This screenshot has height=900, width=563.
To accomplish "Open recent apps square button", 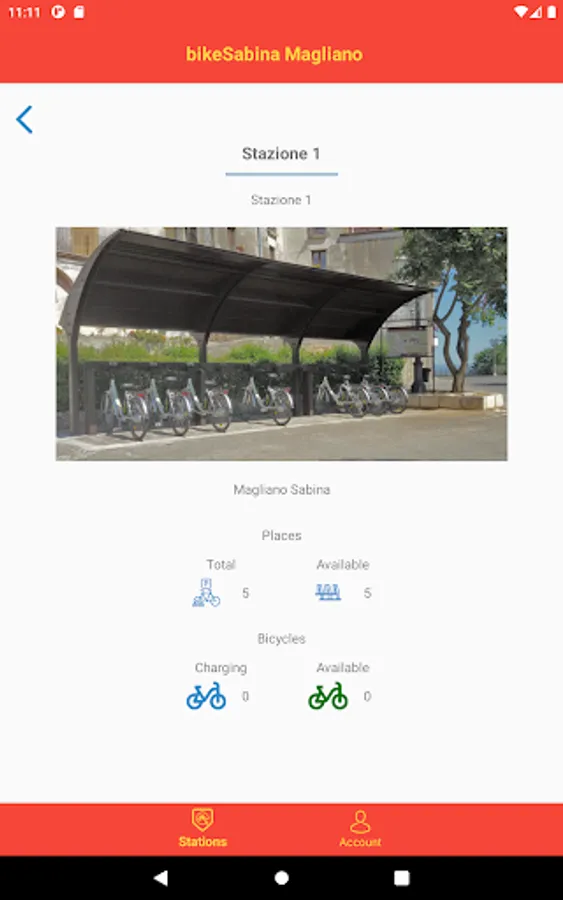I will tap(402, 878).
